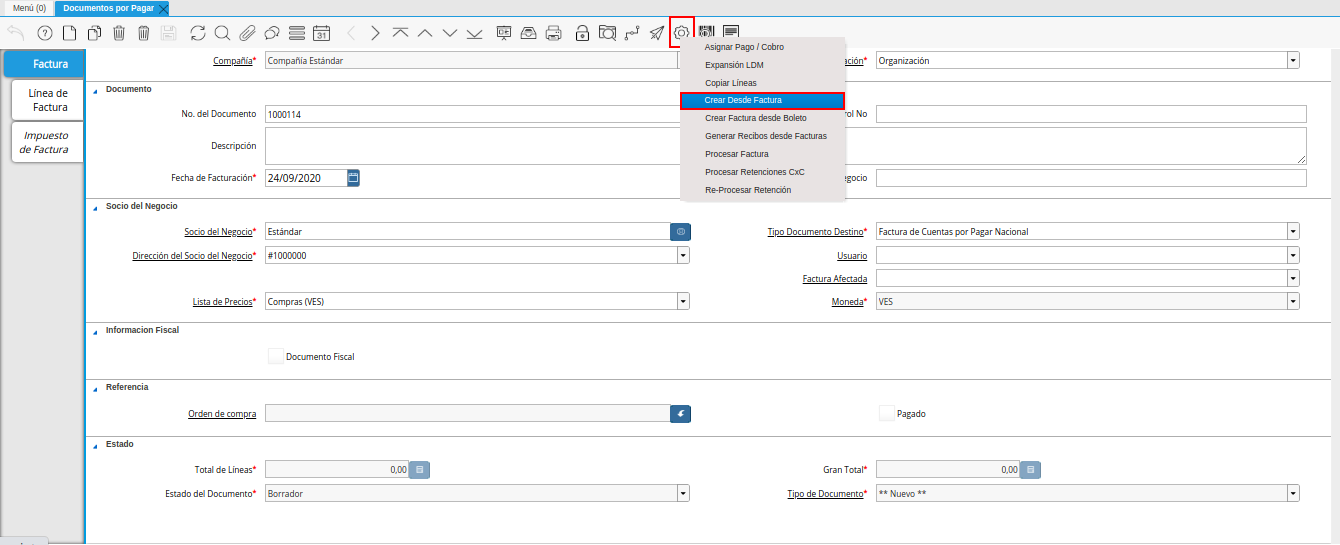Open the help question mark icon
Viewport: 1340px width, 545px height.
(44, 33)
